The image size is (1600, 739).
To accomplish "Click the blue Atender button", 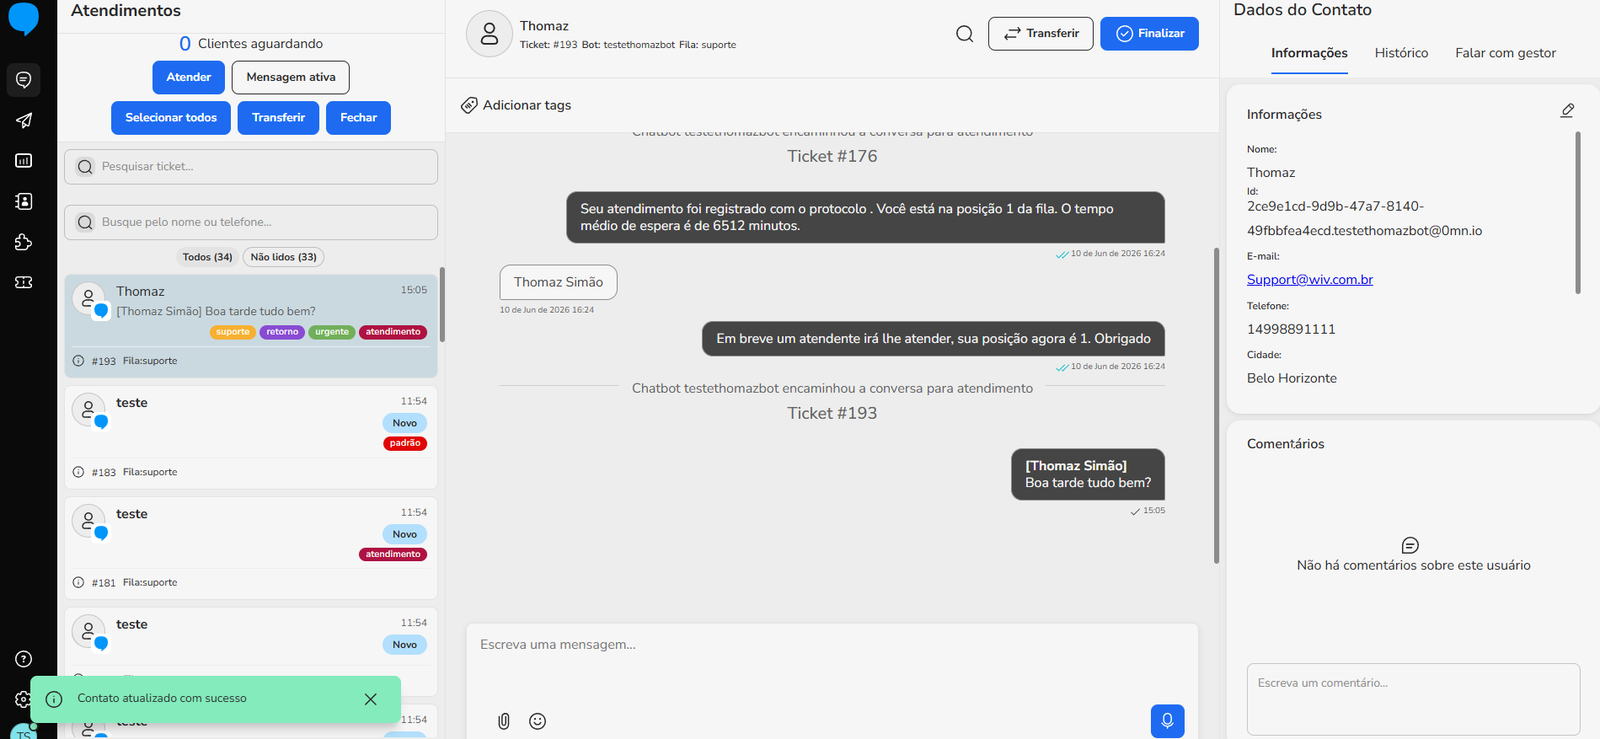I will tap(189, 77).
